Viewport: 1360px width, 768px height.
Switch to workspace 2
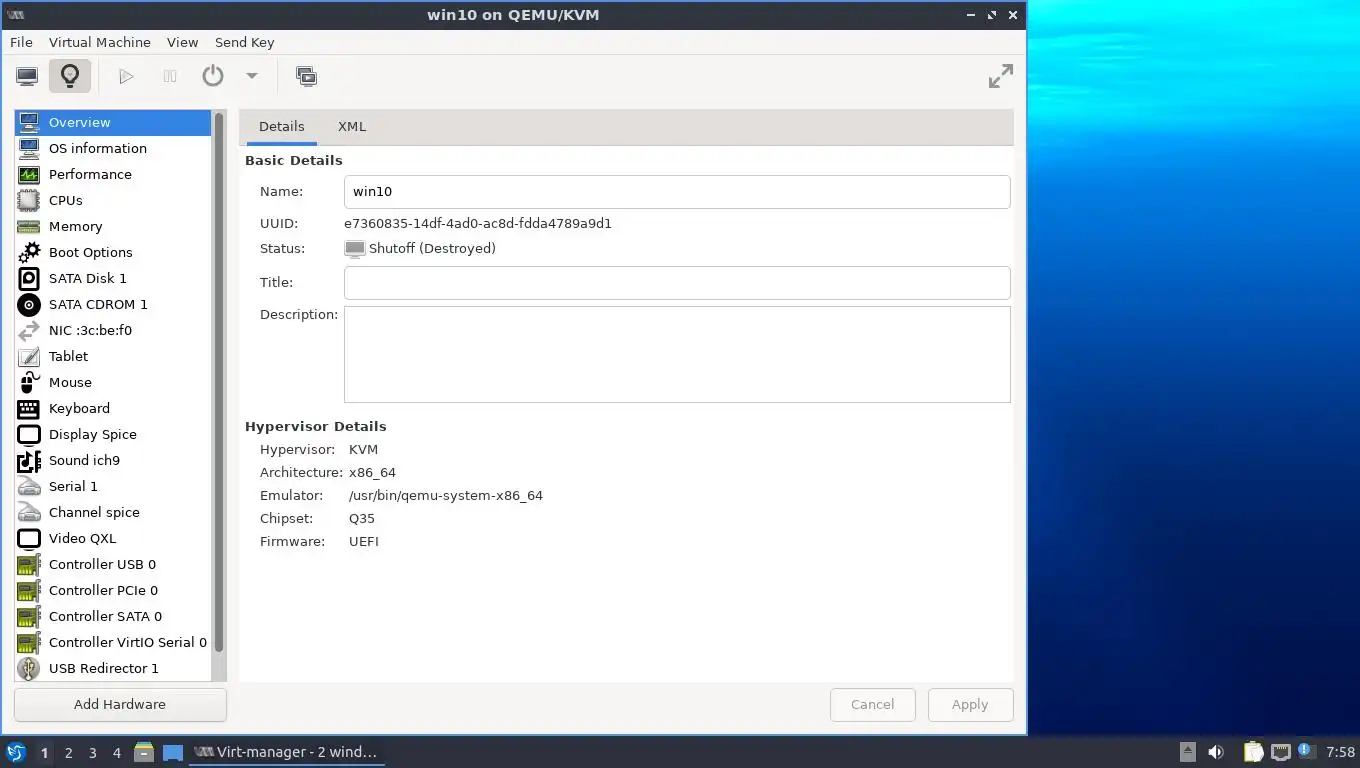(68, 753)
